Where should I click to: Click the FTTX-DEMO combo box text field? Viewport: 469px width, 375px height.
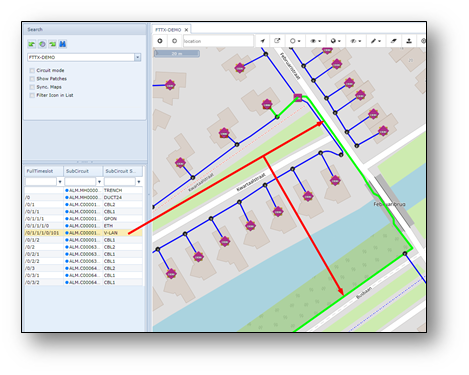[x=81, y=57]
